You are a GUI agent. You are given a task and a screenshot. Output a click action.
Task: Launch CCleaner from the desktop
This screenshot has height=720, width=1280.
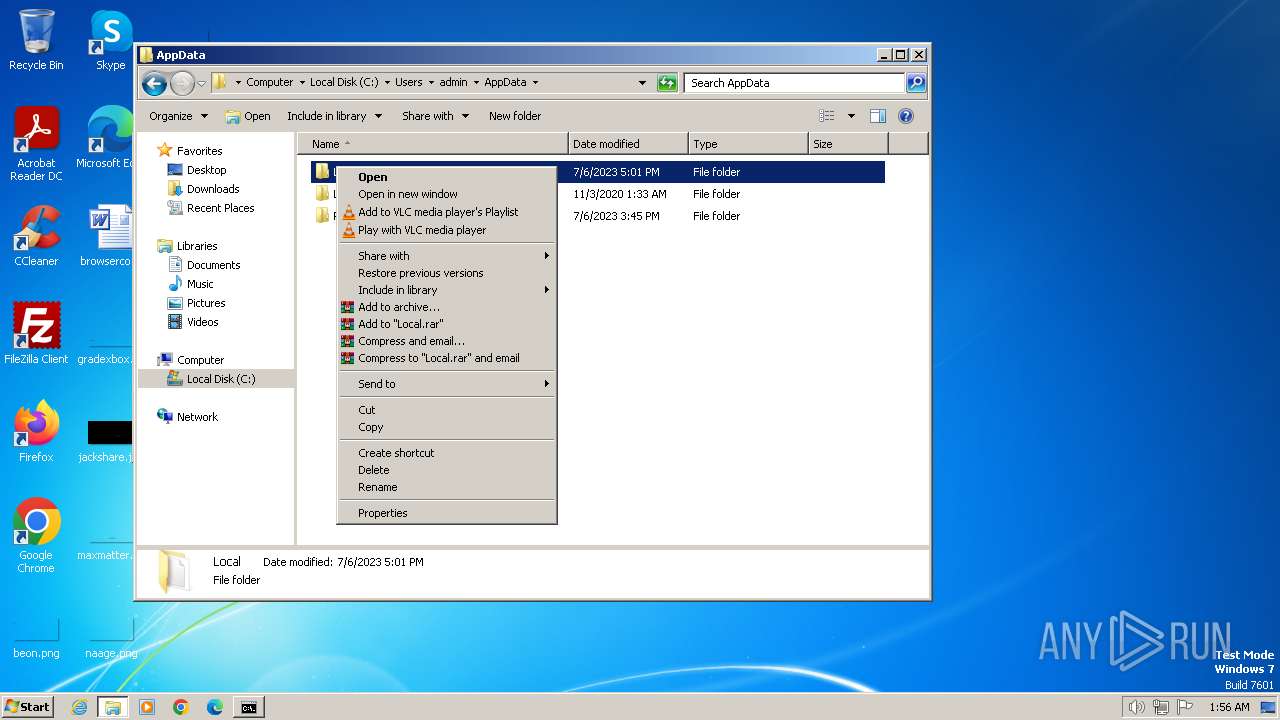point(36,236)
